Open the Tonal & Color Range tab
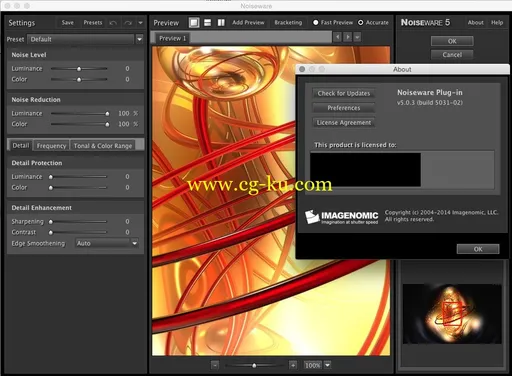 click(103, 146)
